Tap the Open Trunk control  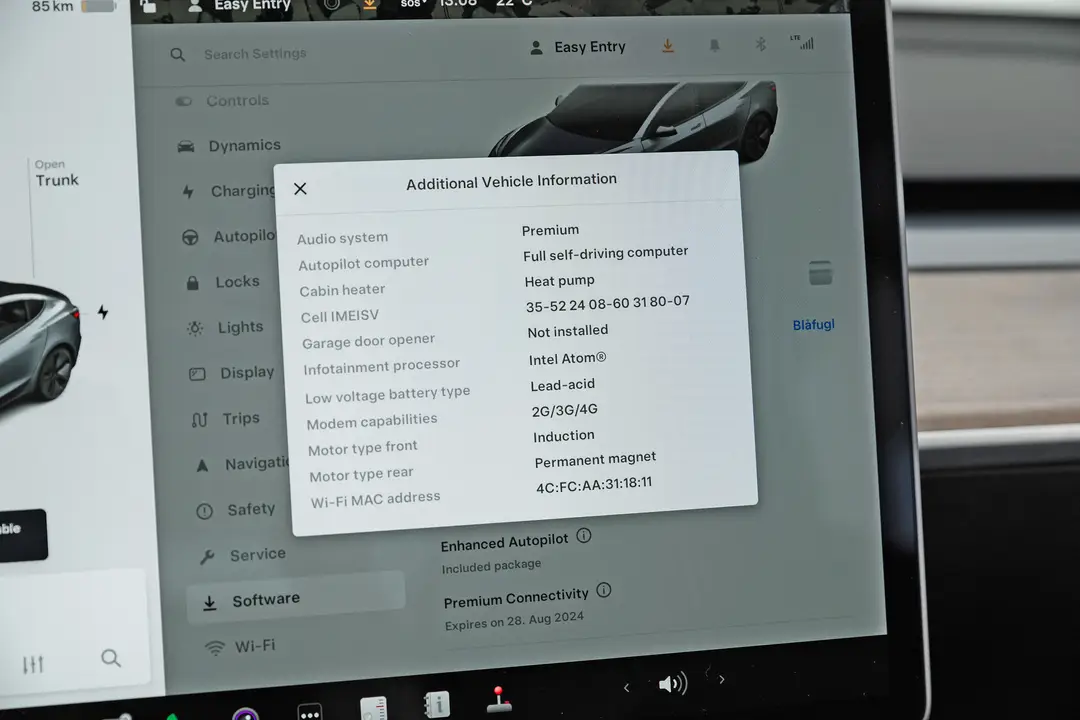56,174
